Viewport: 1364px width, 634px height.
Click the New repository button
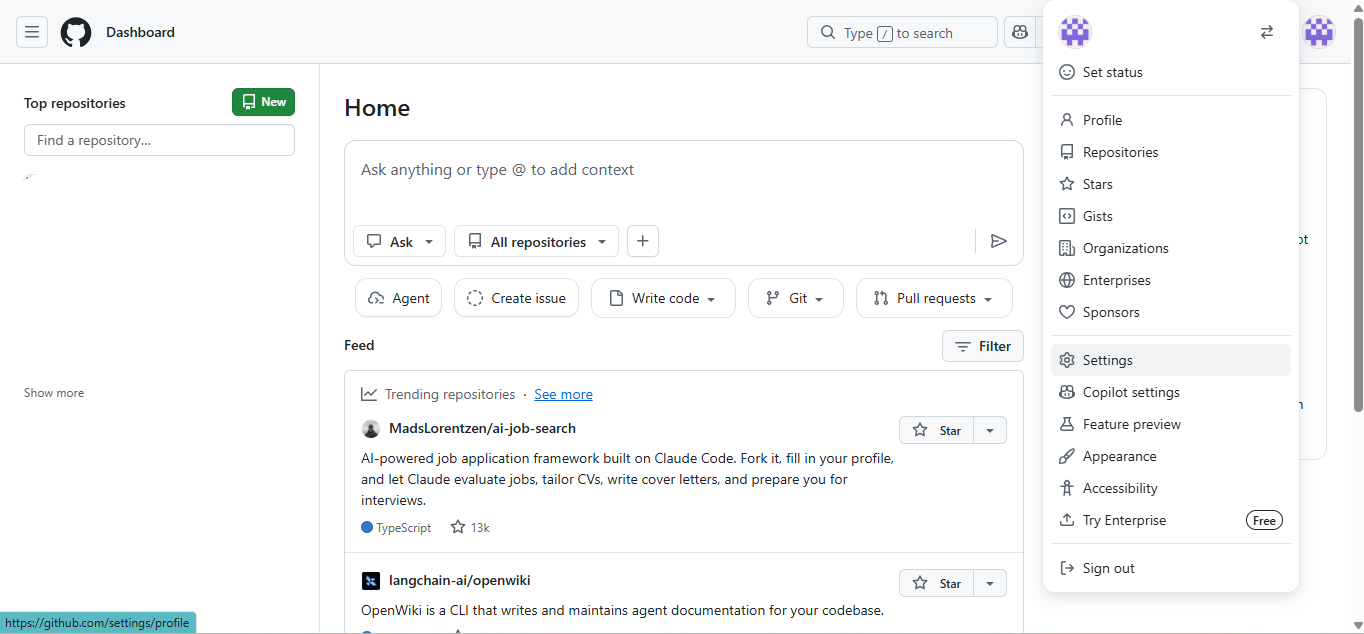click(263, 102)
